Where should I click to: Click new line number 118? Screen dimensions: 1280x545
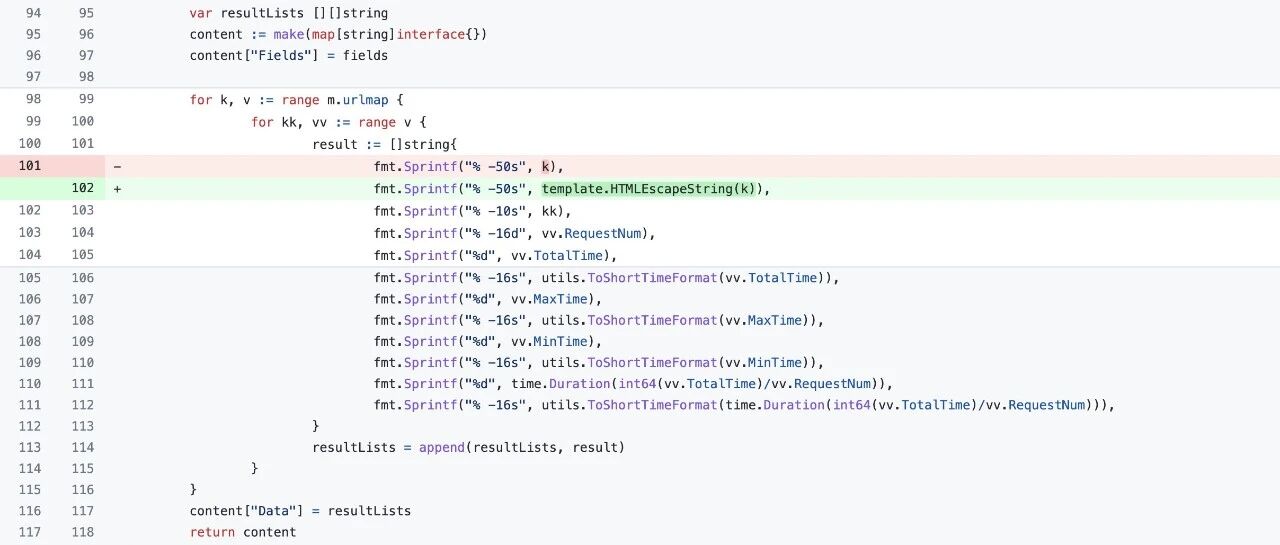click(82, 532)
